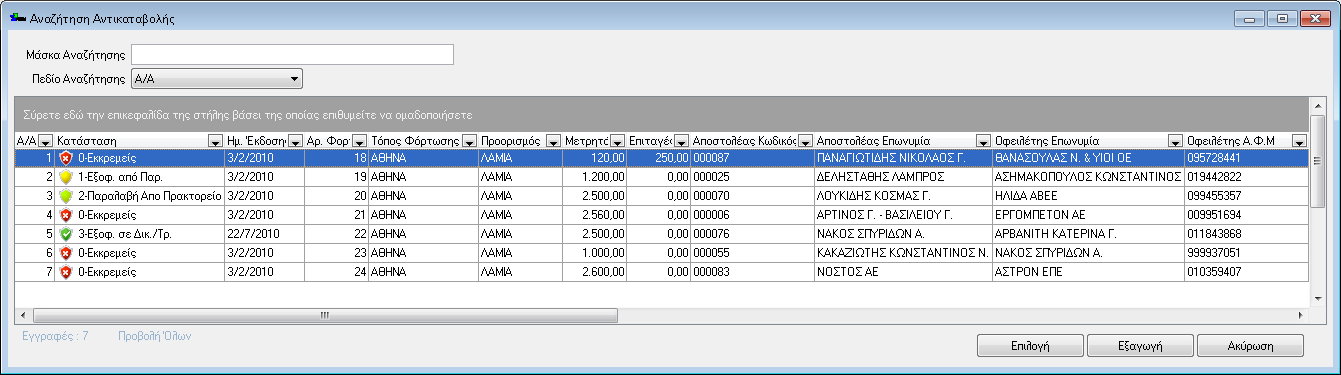Click the cell ΑΣΗΜΑΚΟΠΟΥΛΟΣ ΚΩΝΣΤΑΝΤΙΝΟΣ
1341x375 pixels.
(x=1088, y=177)
